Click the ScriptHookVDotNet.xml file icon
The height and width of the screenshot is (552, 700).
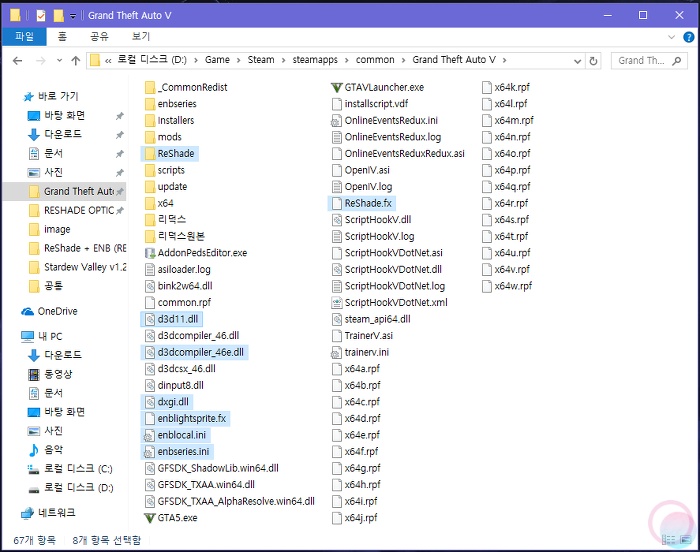[337, 303]
